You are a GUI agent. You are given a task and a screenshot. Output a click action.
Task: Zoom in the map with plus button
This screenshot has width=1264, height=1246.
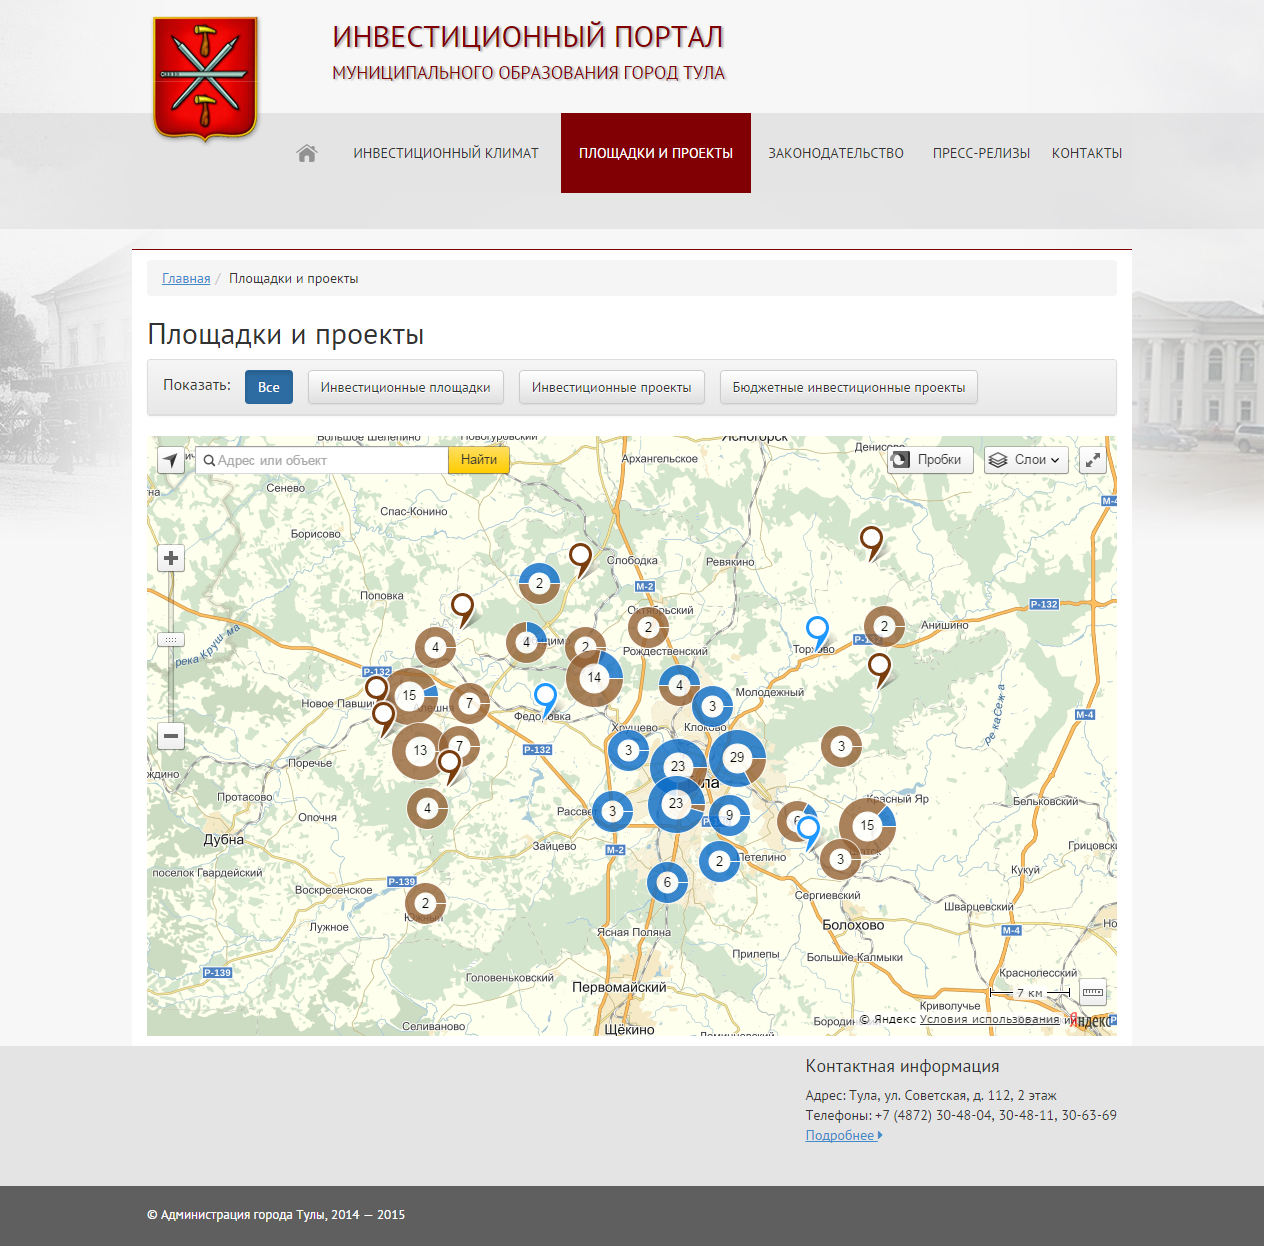171,558
